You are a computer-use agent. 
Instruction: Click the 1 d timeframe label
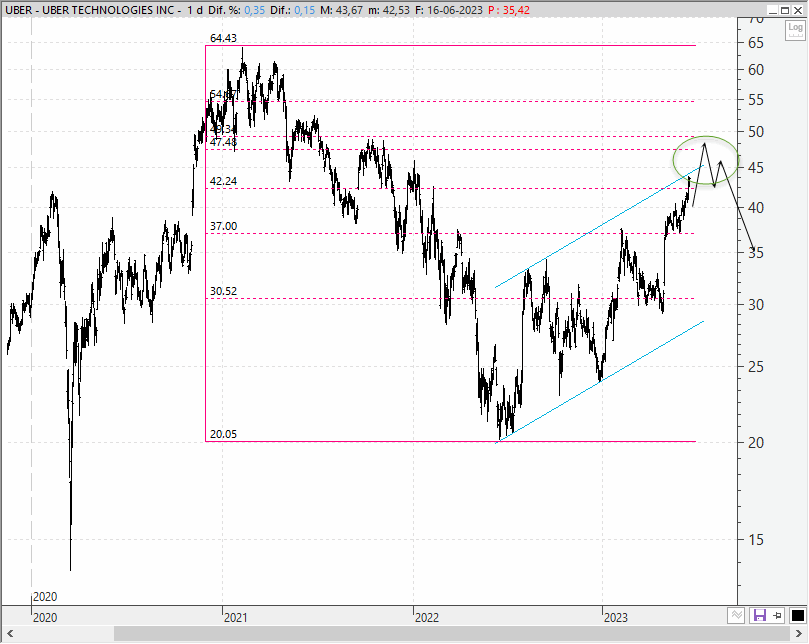(195, 10)
